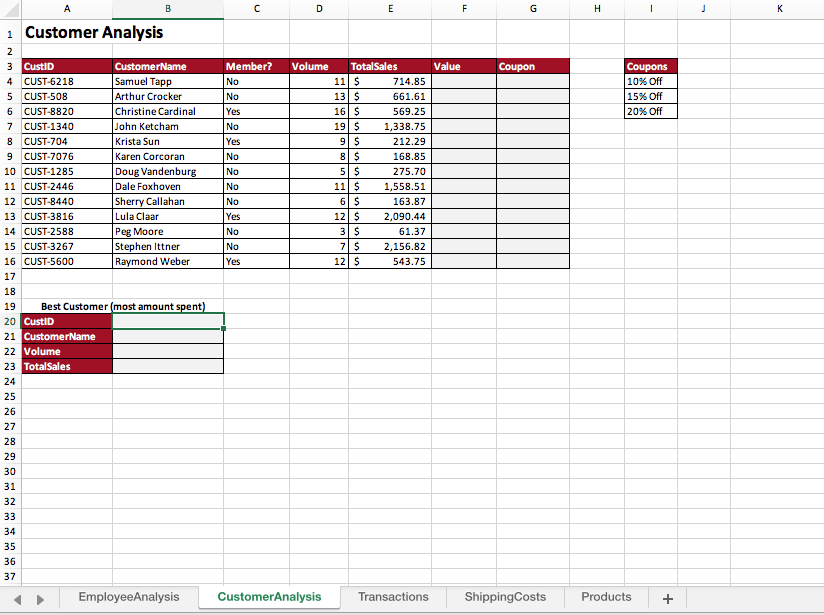
Task: Click Best Customer (most amount spent) label
Action: (x=123, y=306)
